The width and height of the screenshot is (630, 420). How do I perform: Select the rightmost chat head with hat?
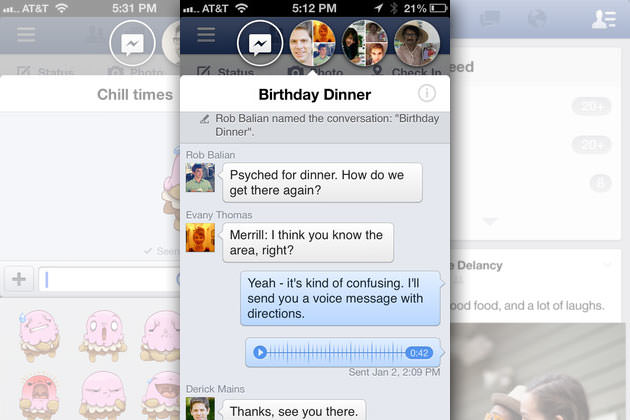pyautogui.click(x=416, y=43)
